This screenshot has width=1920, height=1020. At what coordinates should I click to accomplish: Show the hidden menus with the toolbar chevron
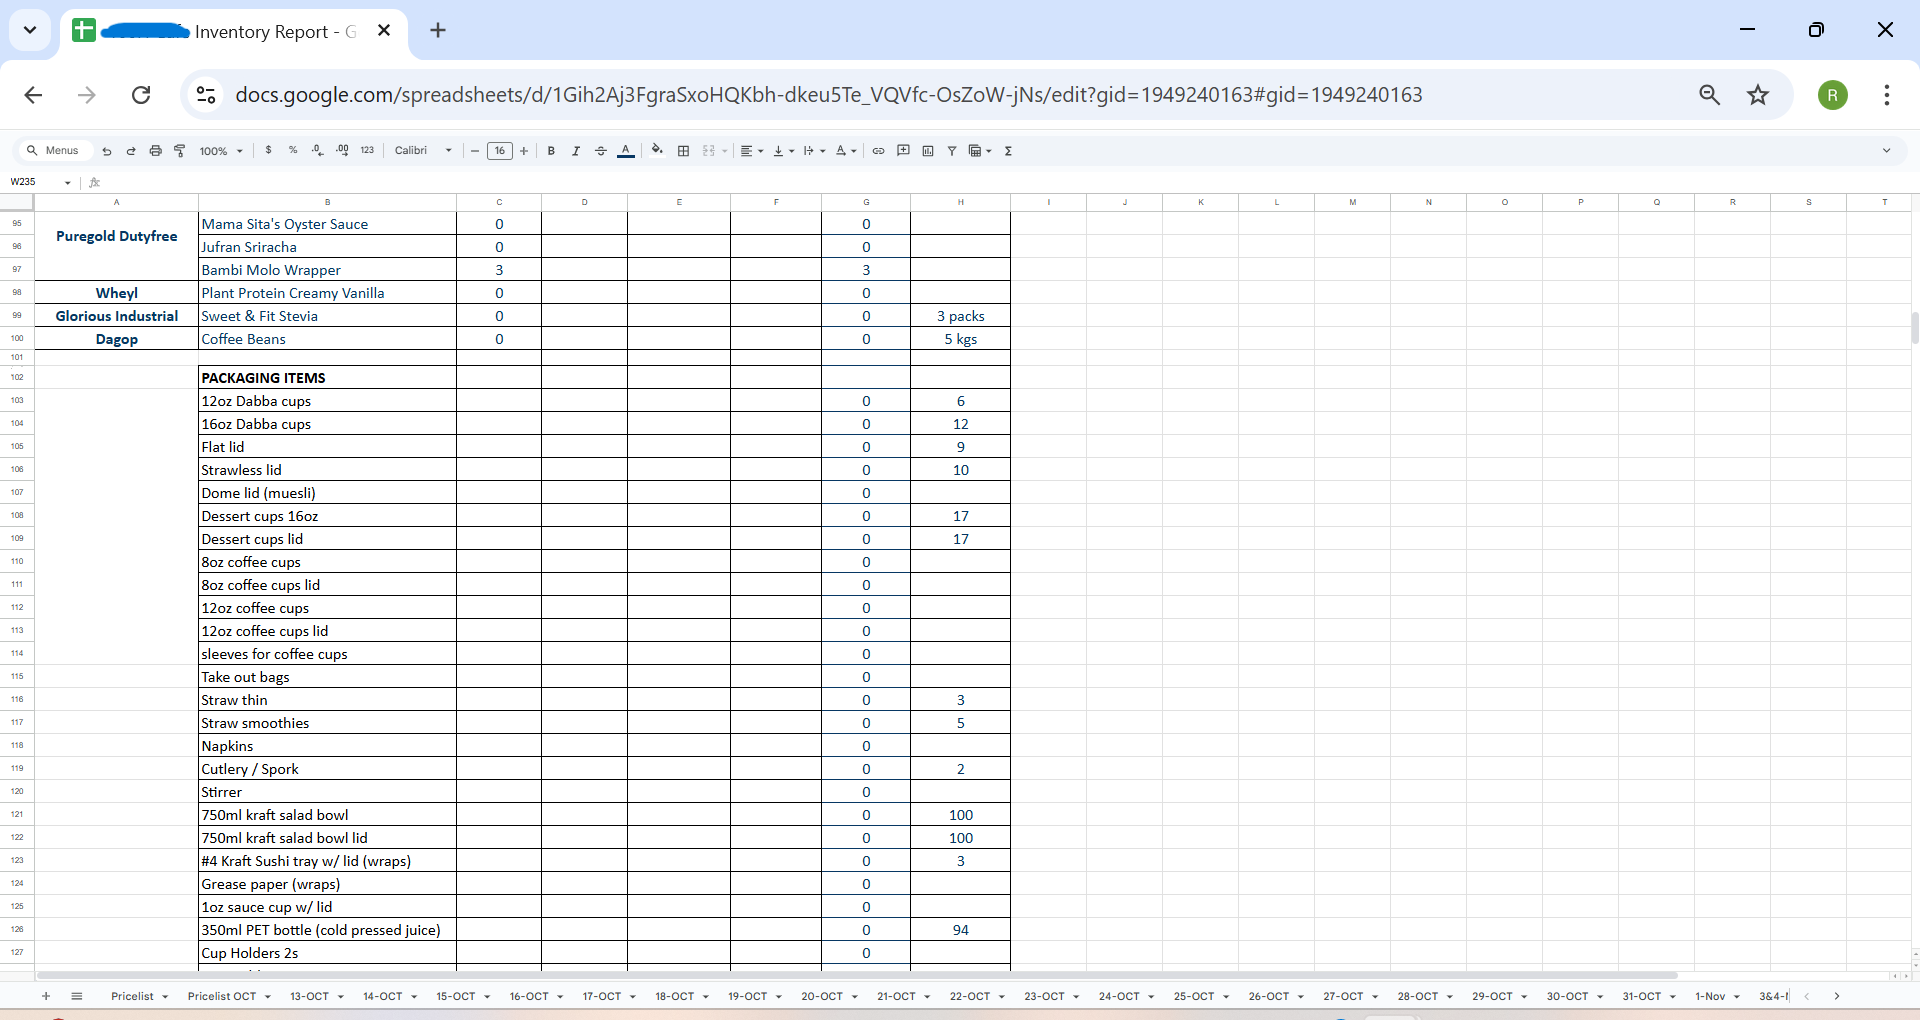(x=1886, y=151)
